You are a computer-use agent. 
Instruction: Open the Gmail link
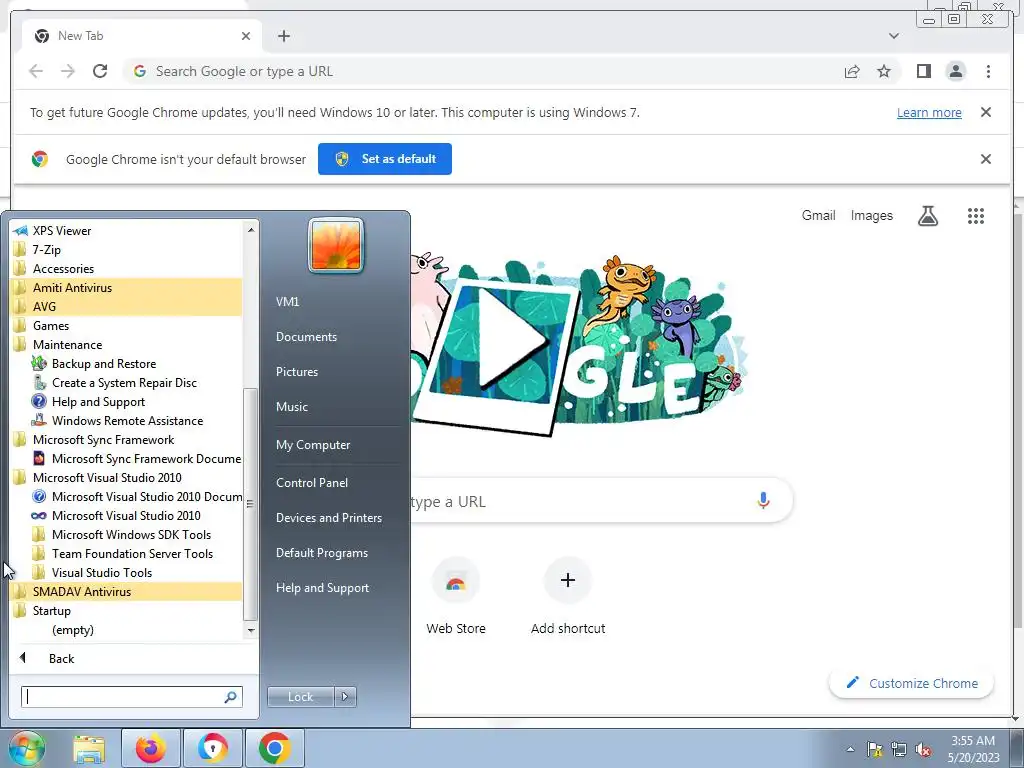tap(818, 216)
